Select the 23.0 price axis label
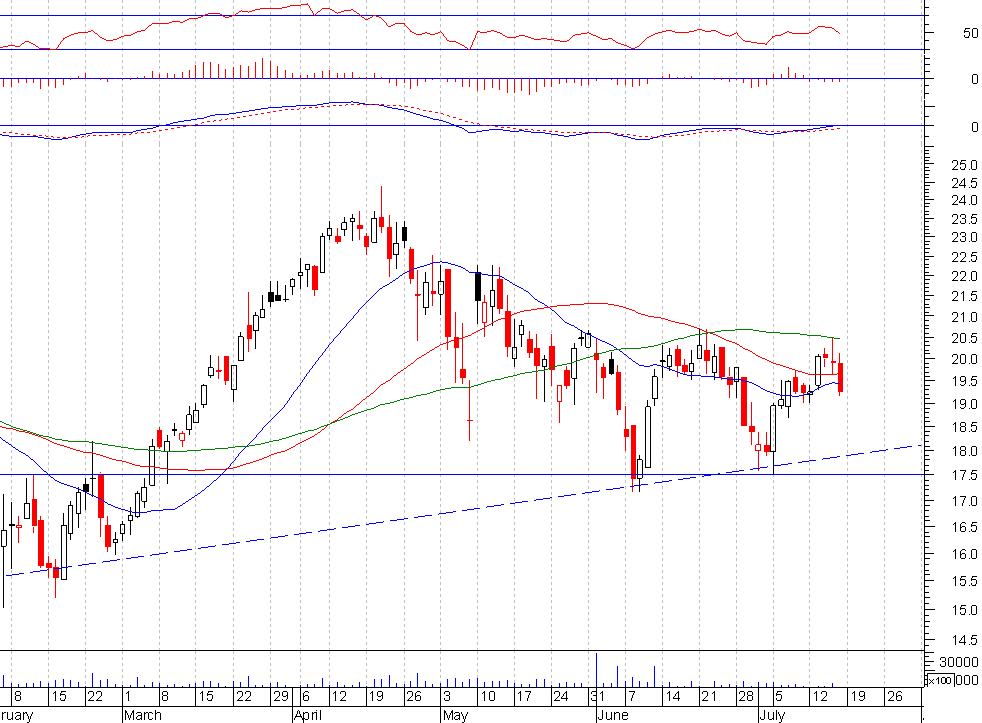The width and height of the screenshot is (982, 723). click(964, 237)
